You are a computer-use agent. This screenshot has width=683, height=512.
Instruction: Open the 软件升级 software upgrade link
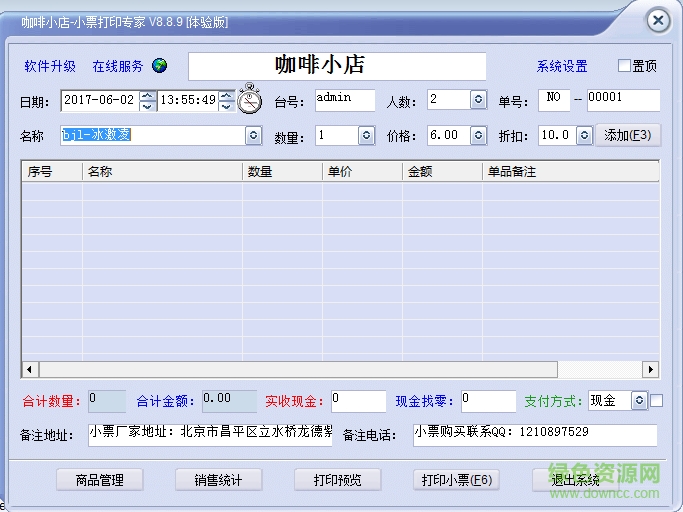click(50, 67)
